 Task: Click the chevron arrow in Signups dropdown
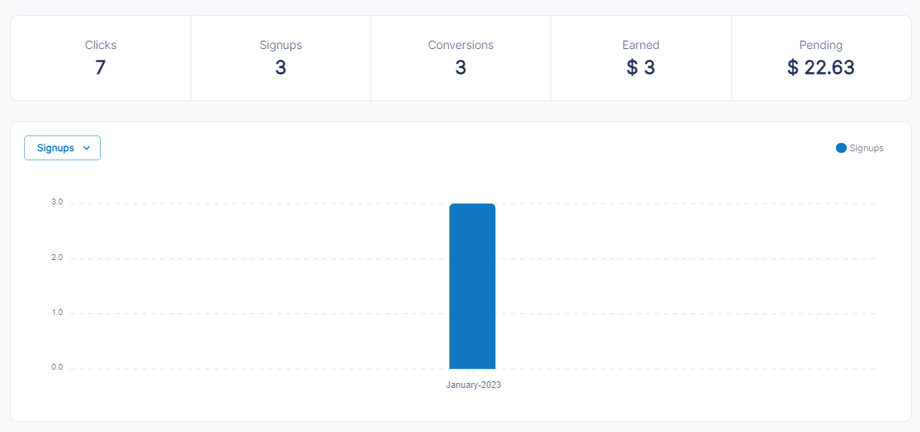[87, 148]
